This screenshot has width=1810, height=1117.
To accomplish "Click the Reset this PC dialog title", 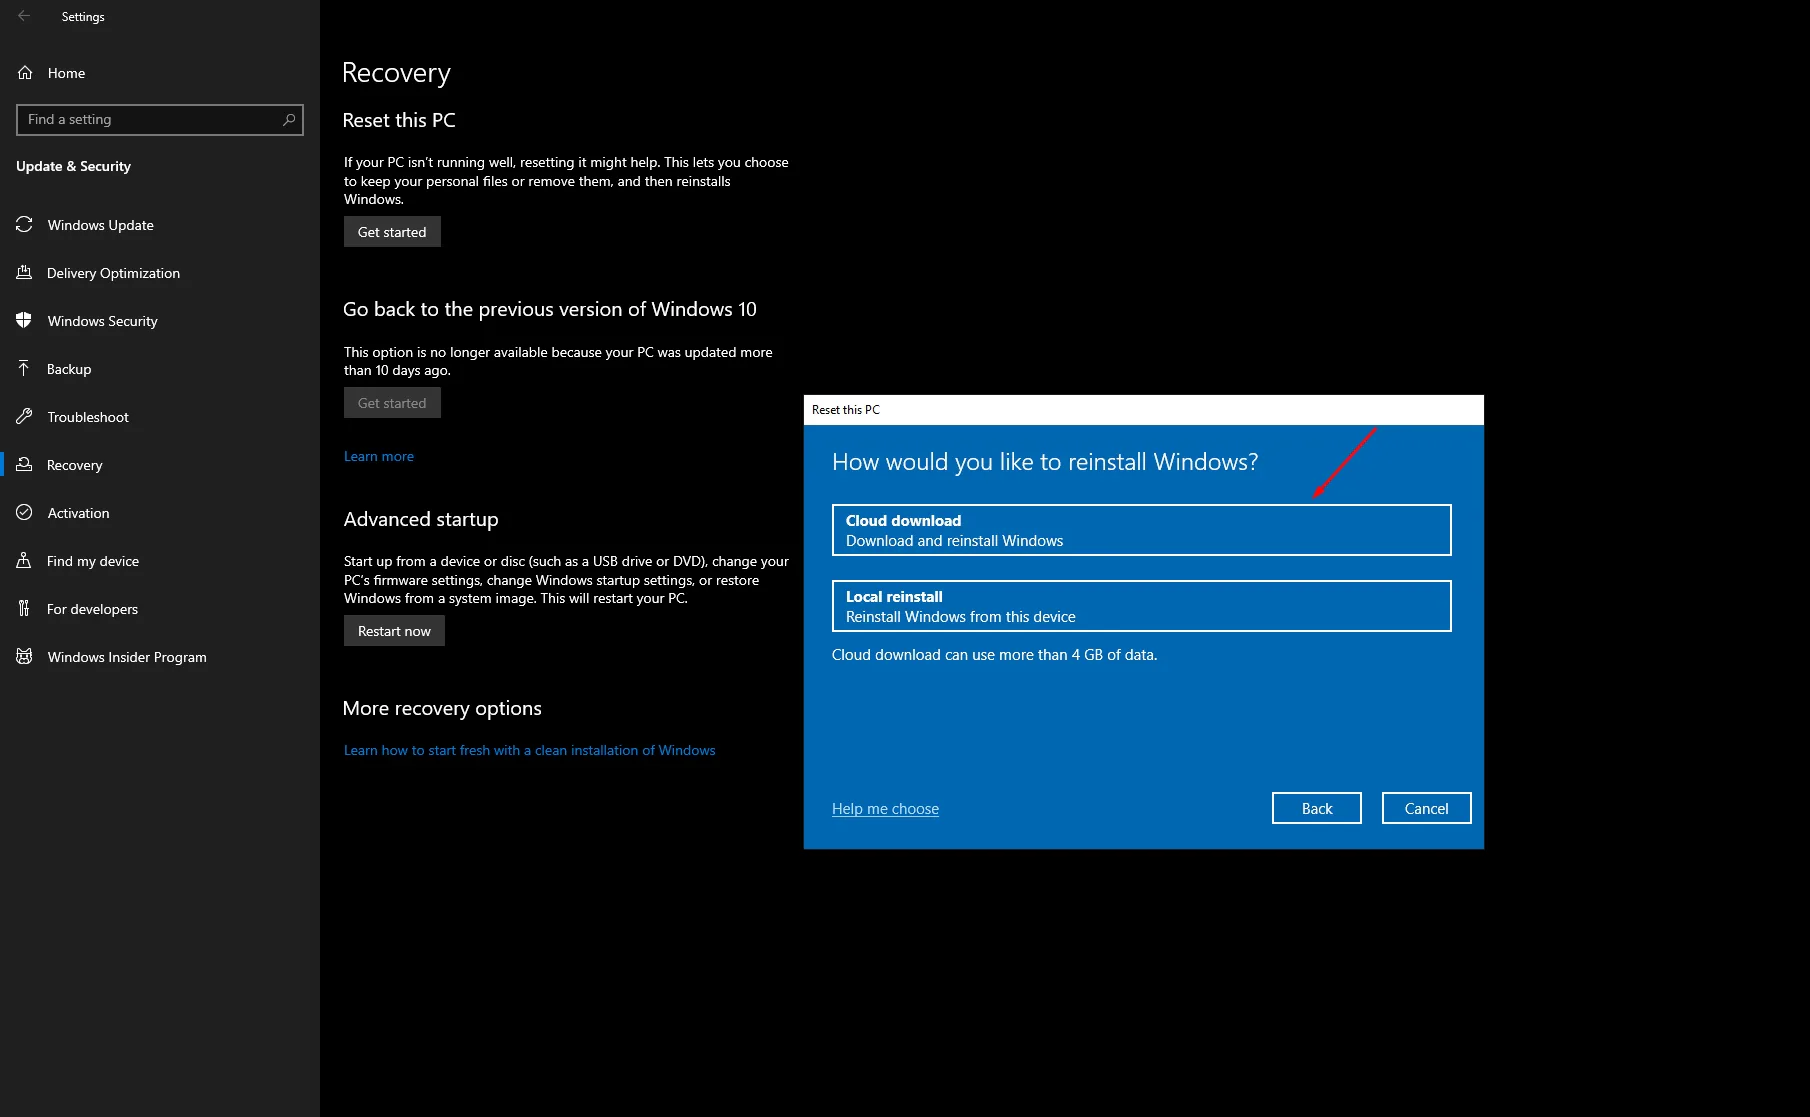I will click(846, 410).
